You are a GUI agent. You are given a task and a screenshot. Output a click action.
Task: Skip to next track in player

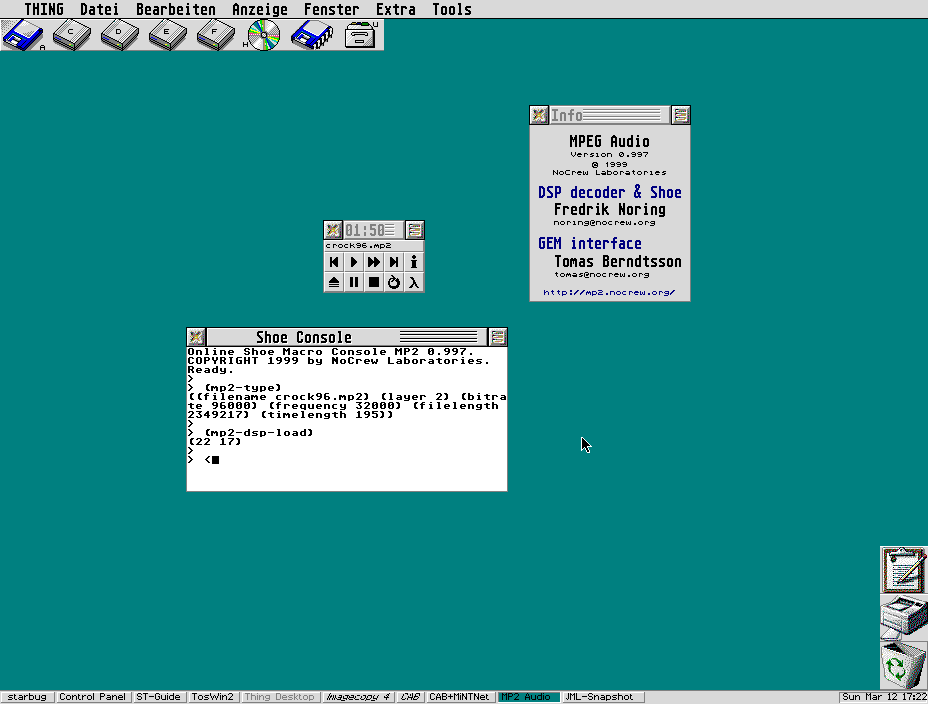394,262
